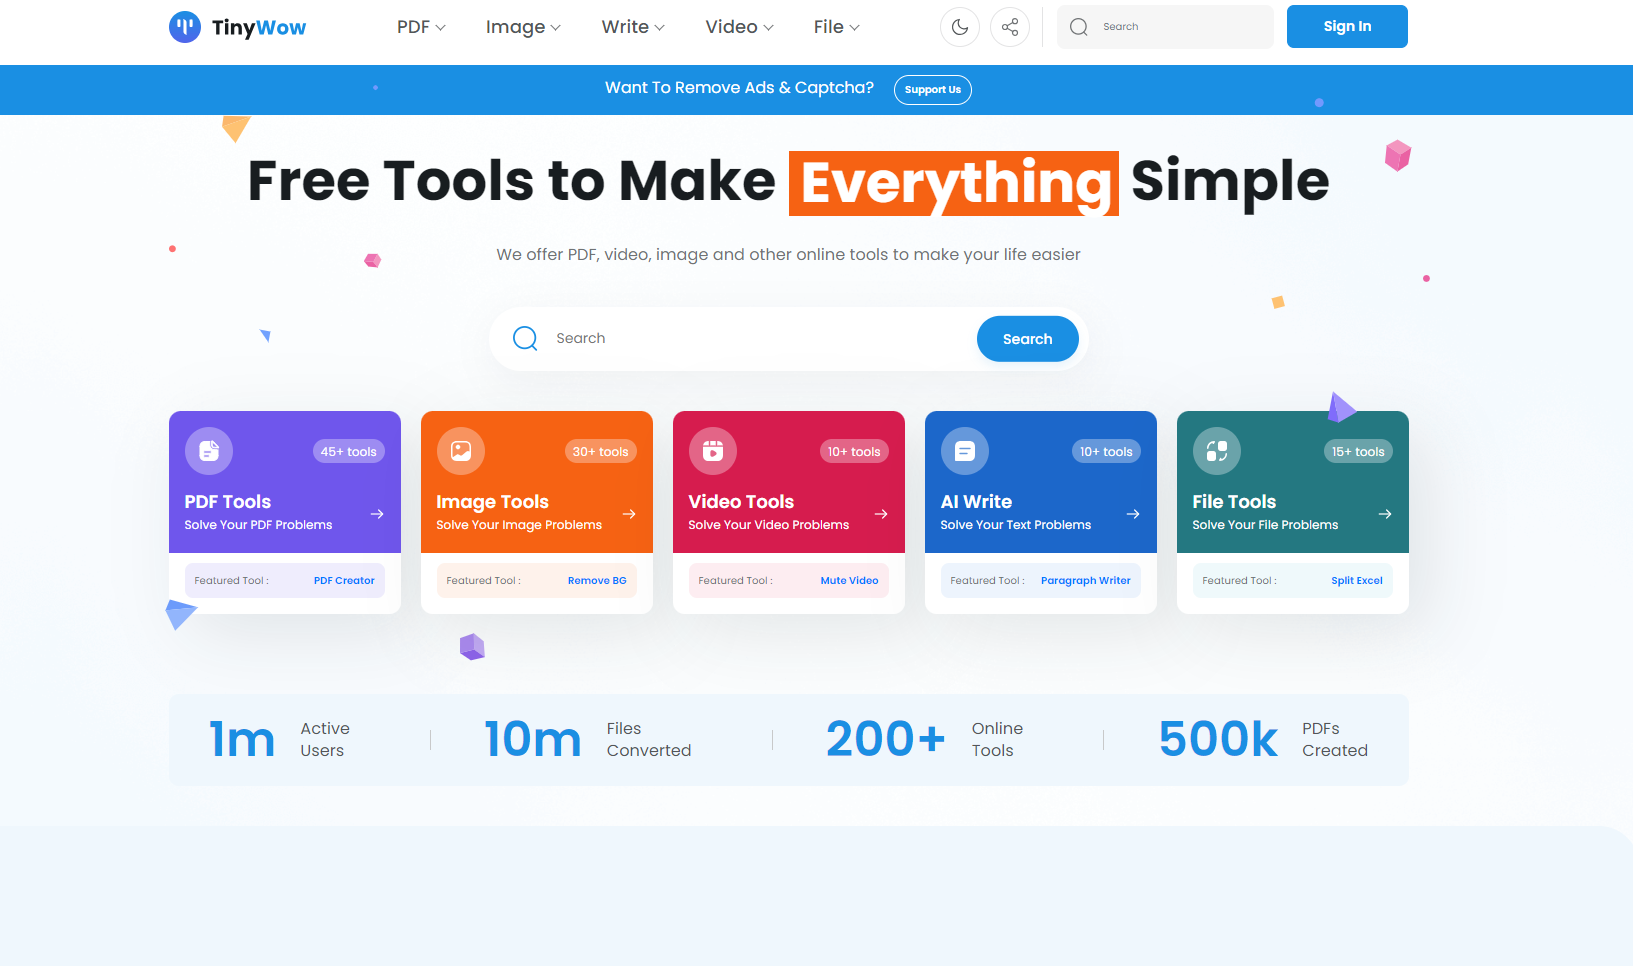Image resolution: width=1633 pixels, height=966 pixels.
Task: Open the AI Write title link
Action: 976,502
